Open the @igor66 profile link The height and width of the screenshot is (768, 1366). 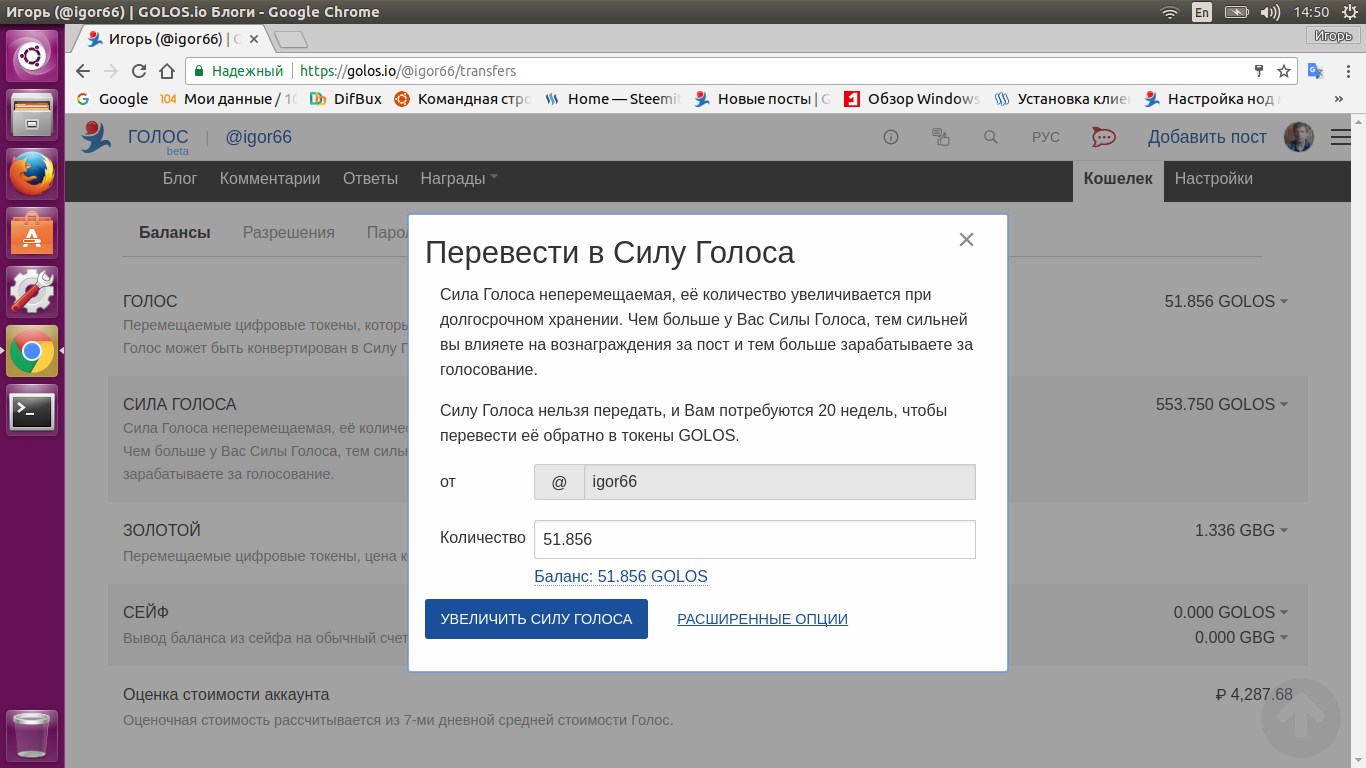point(258,137)
